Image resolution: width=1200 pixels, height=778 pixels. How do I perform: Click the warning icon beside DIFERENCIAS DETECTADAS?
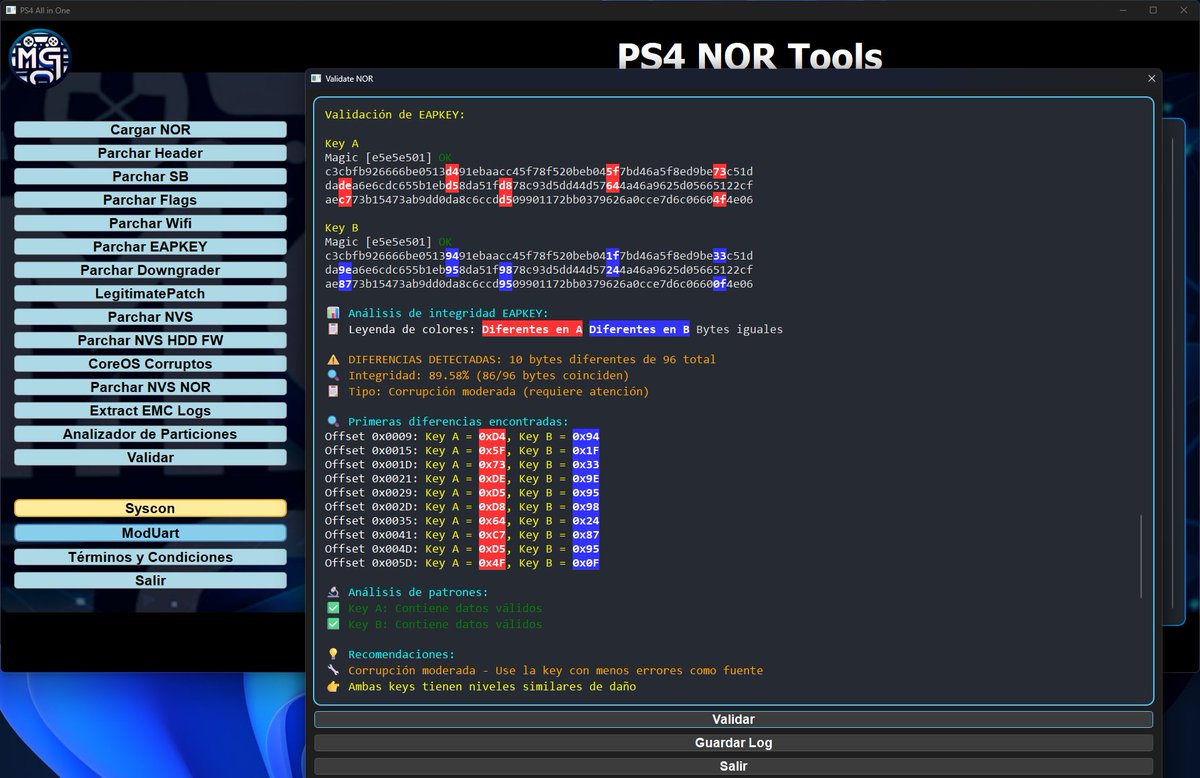(x=333, y=359)
